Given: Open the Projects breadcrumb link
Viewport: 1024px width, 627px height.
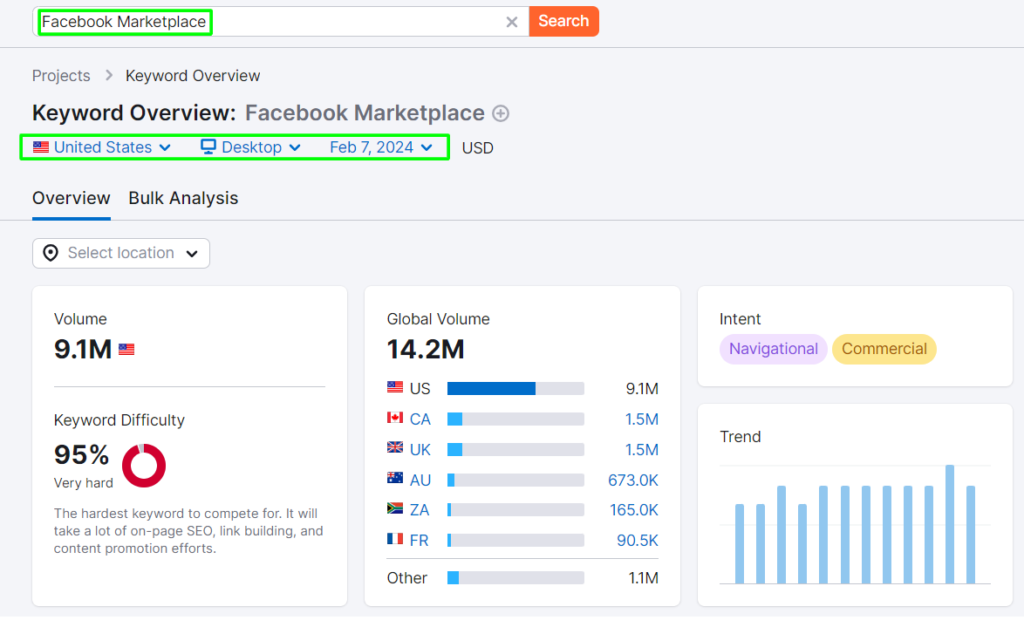Looking at the screenshot, I should coord(61,76).
